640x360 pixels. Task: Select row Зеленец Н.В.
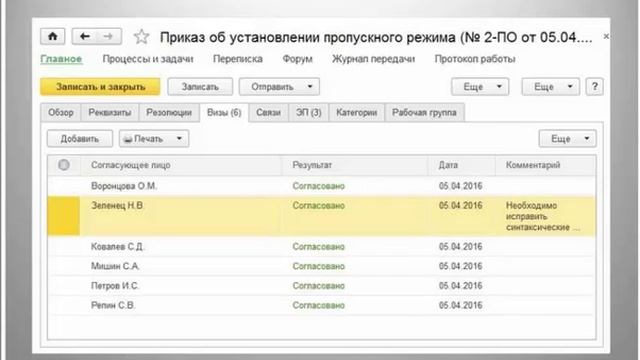(x=322, y=216)
